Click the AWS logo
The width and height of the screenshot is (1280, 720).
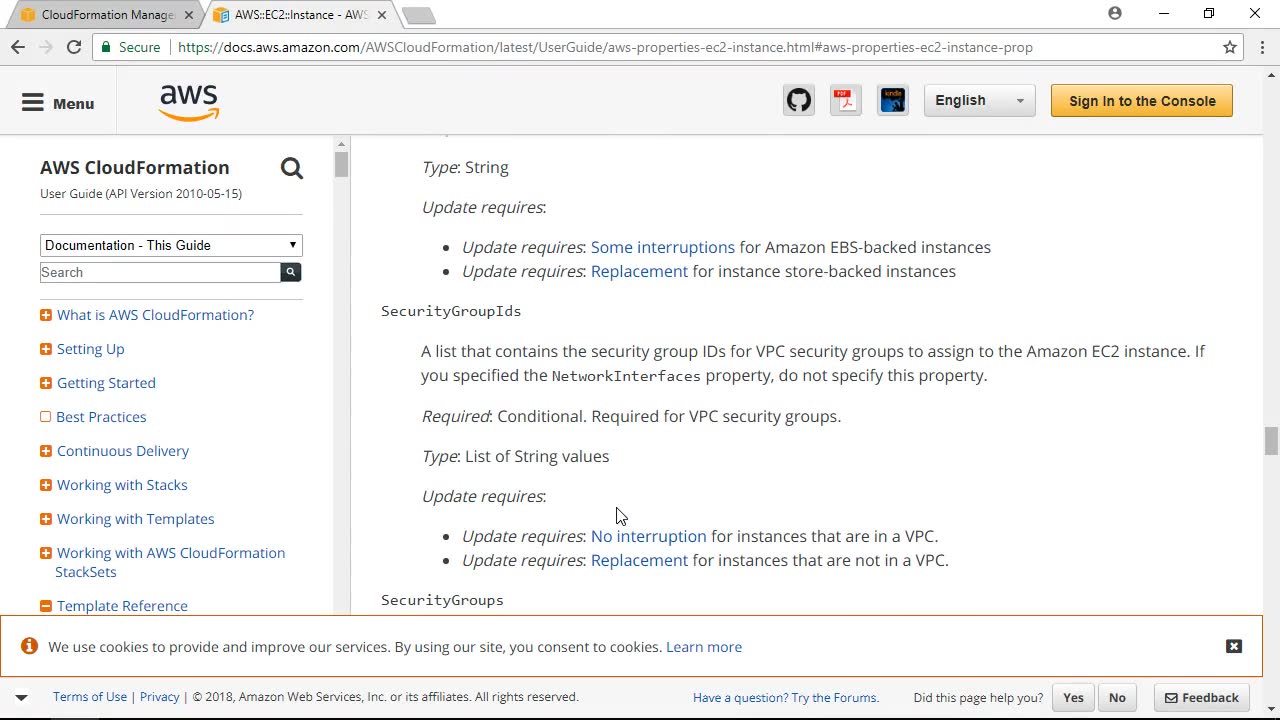(189, 102)
